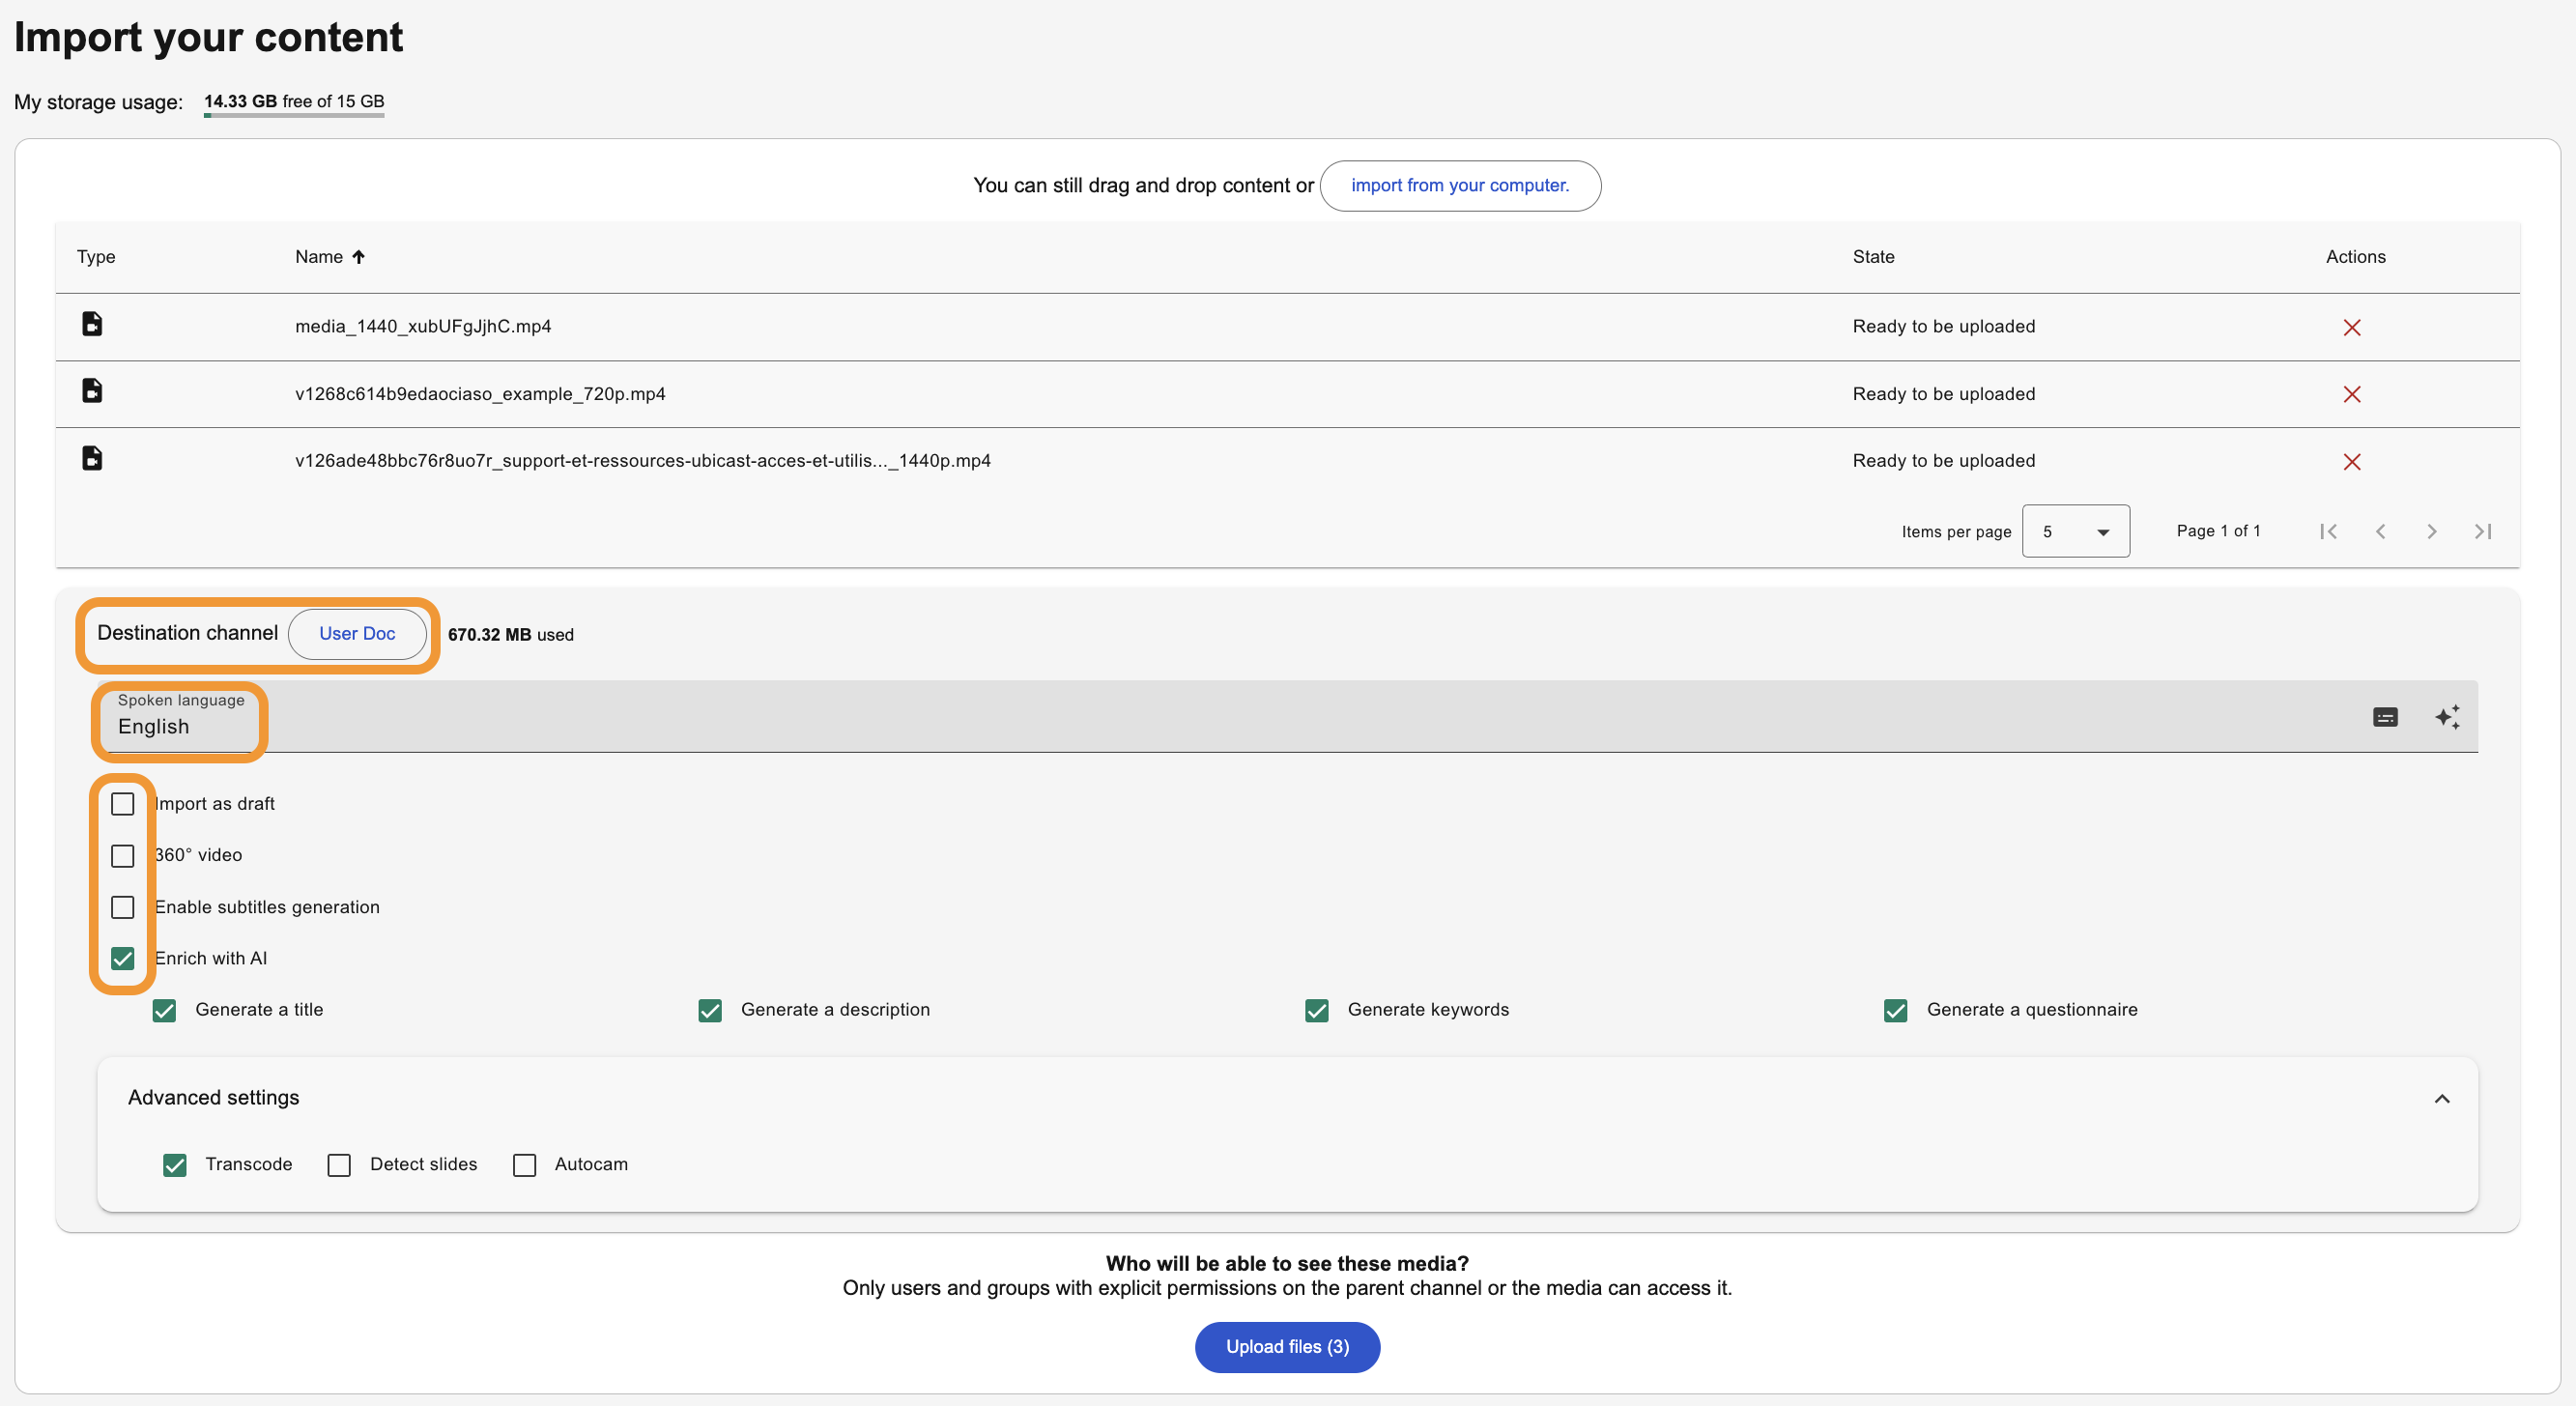Open Spoken language English selector
The height and width of the screenshot is (1406, 2576).
point(1286,717)
